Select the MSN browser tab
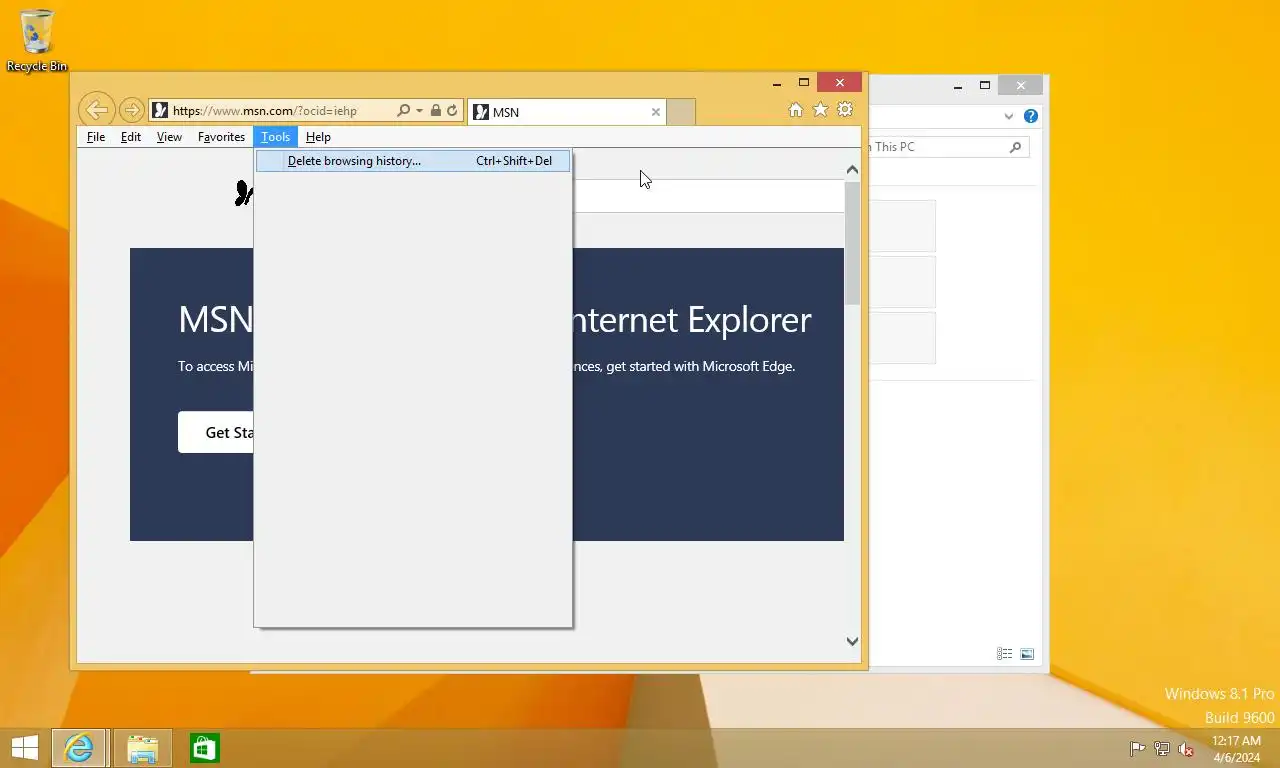1280x768 pixels. tap(567, 112)
